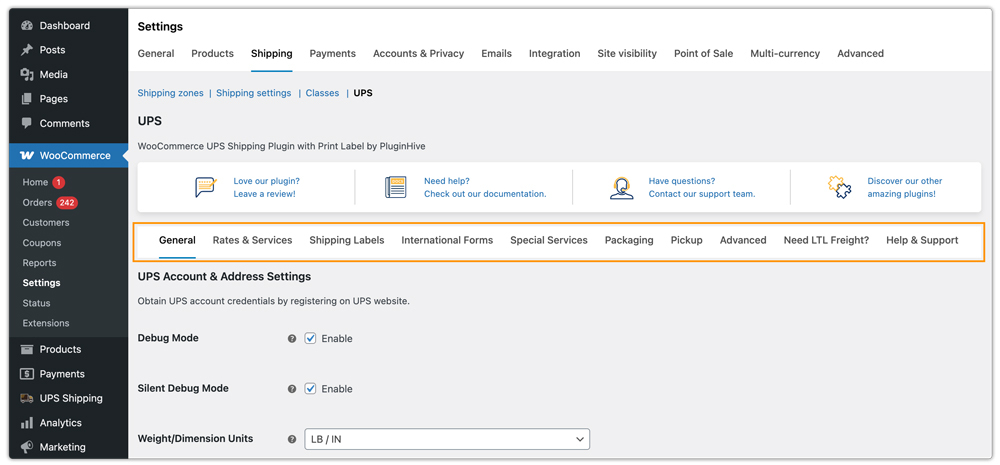Disable the Debug Mode checkbox
This screenshot has height=465, width=1000.
pos(311,338)
